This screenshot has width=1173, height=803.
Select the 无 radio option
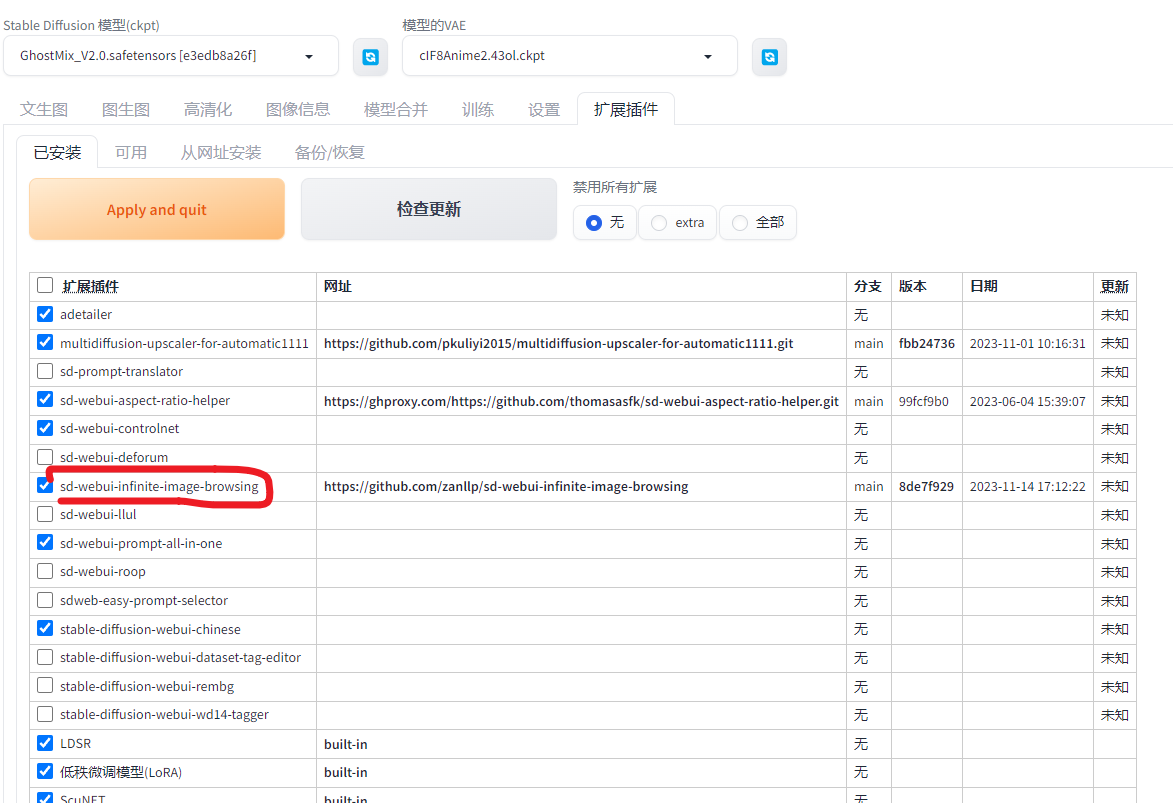(x=604, y=223)
